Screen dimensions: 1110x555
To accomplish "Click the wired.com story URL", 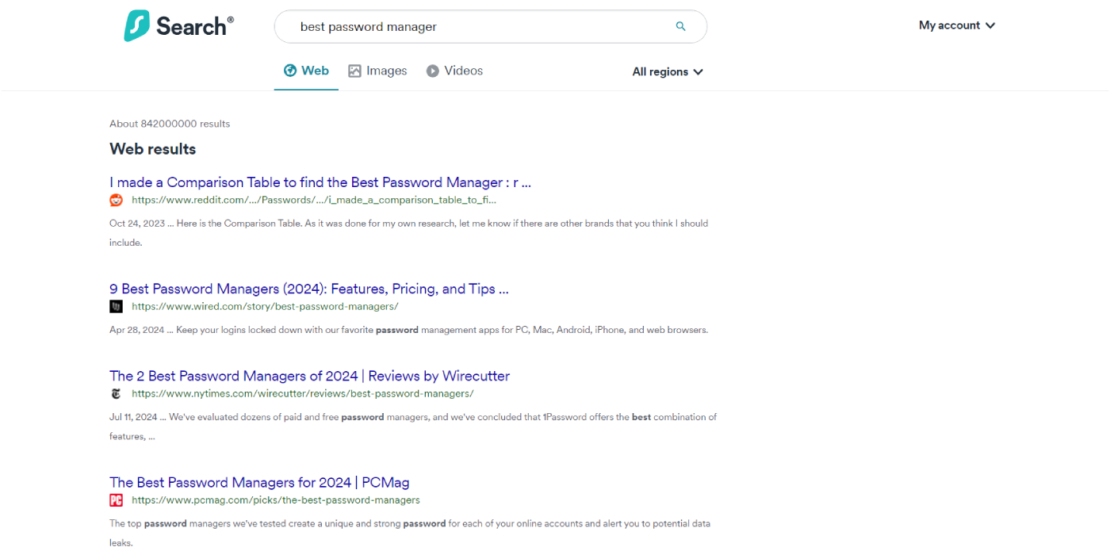I will click(x=264, y=307).
